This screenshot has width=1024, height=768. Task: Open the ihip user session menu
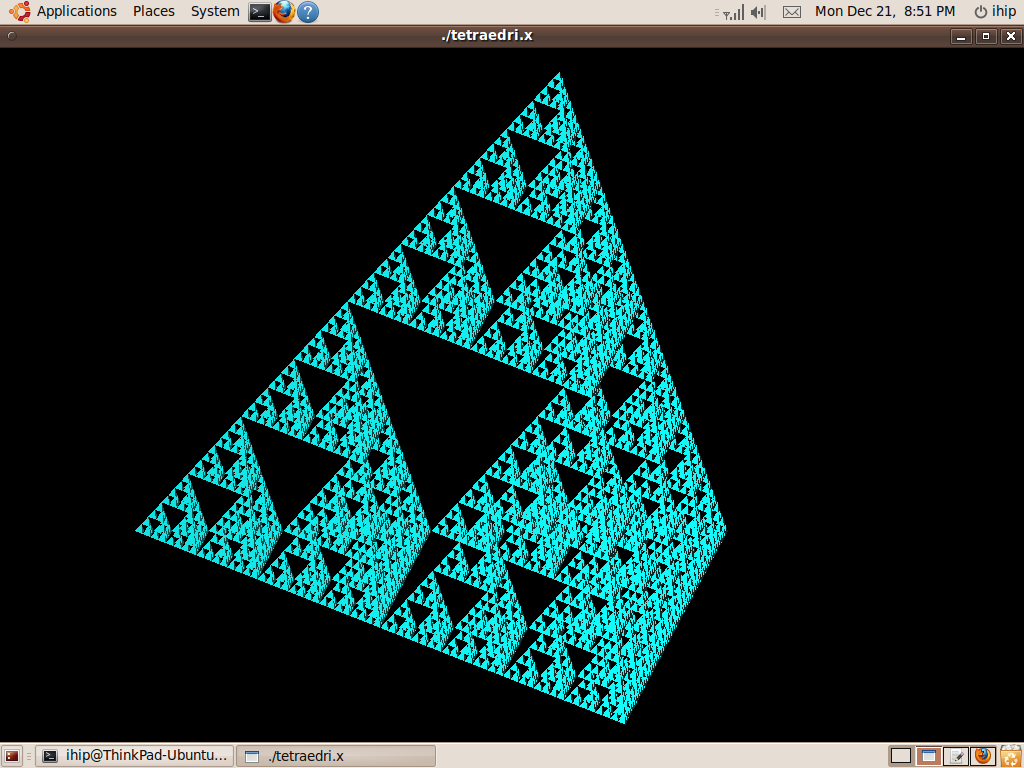(994, 11)
